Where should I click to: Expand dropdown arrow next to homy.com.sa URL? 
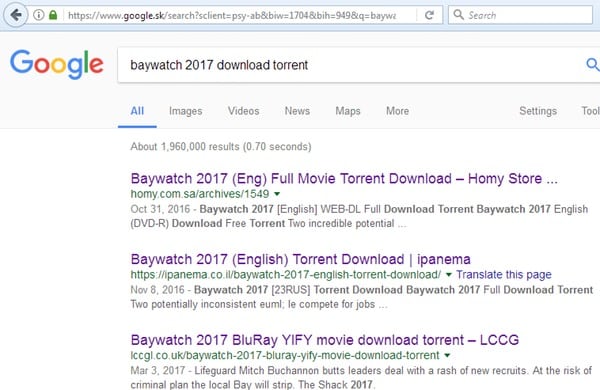point(277,194)
